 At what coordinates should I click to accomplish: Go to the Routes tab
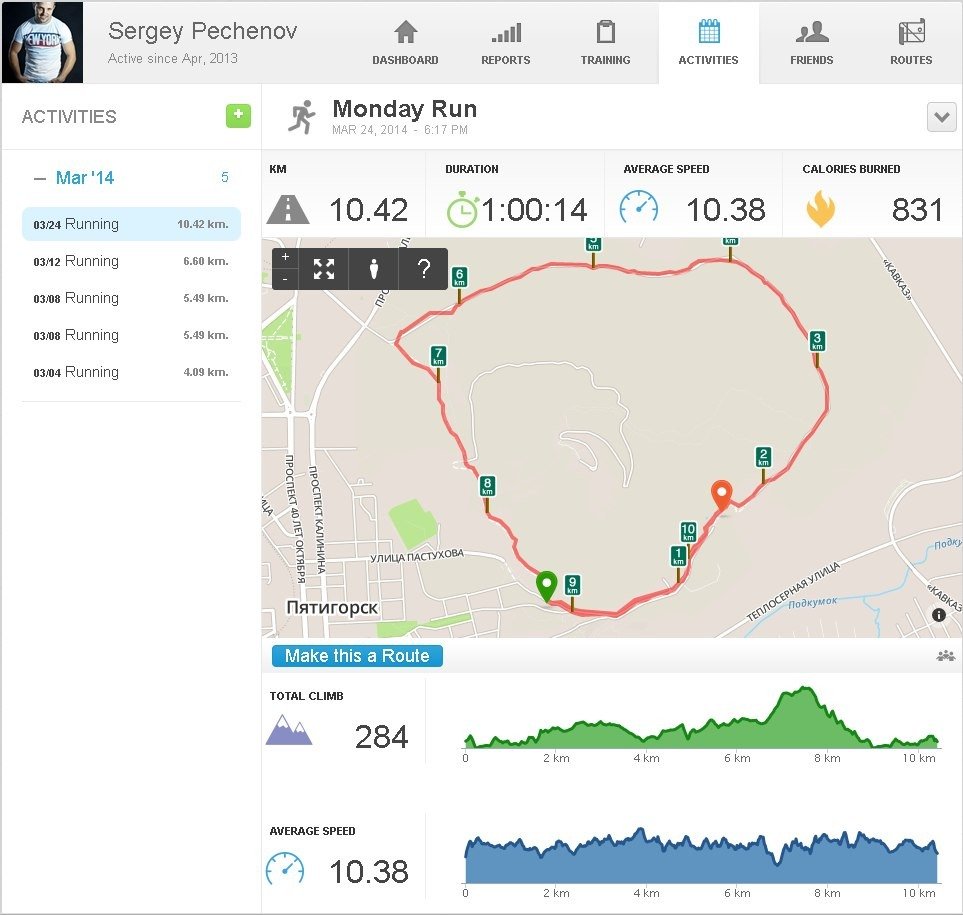[x=911, y=44]
